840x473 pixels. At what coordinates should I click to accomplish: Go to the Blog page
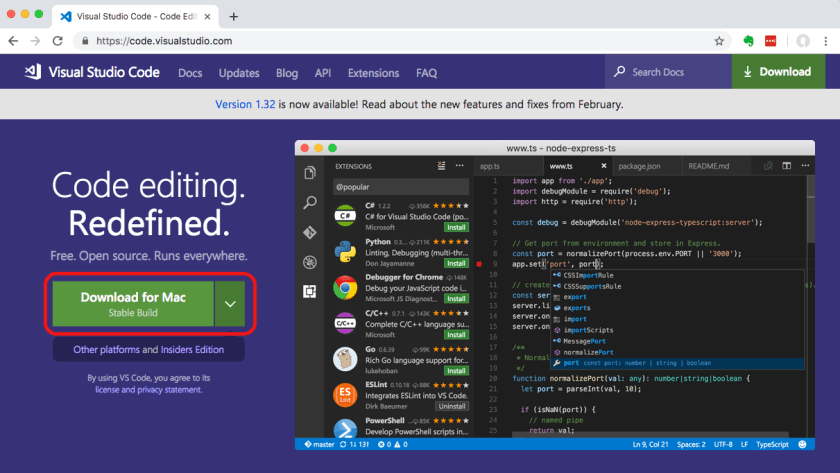pyautogui.click(x=287, y=73)
